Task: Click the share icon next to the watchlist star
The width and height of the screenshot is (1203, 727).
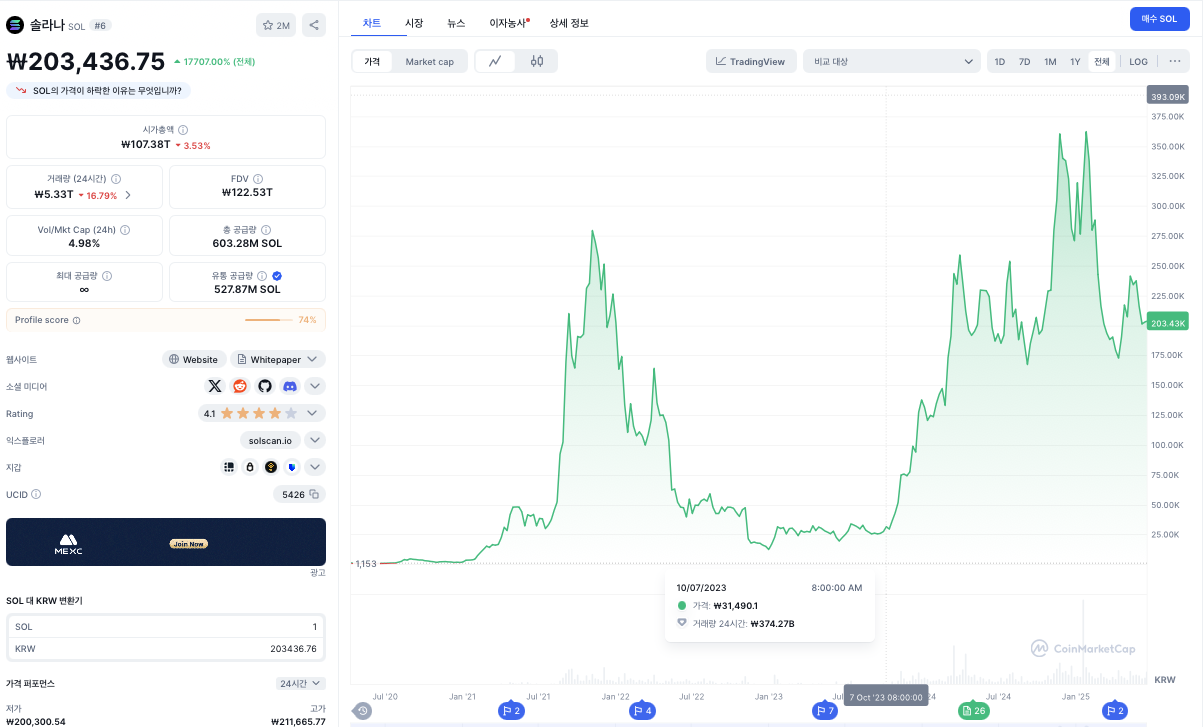Action: (x=313, y=25)
